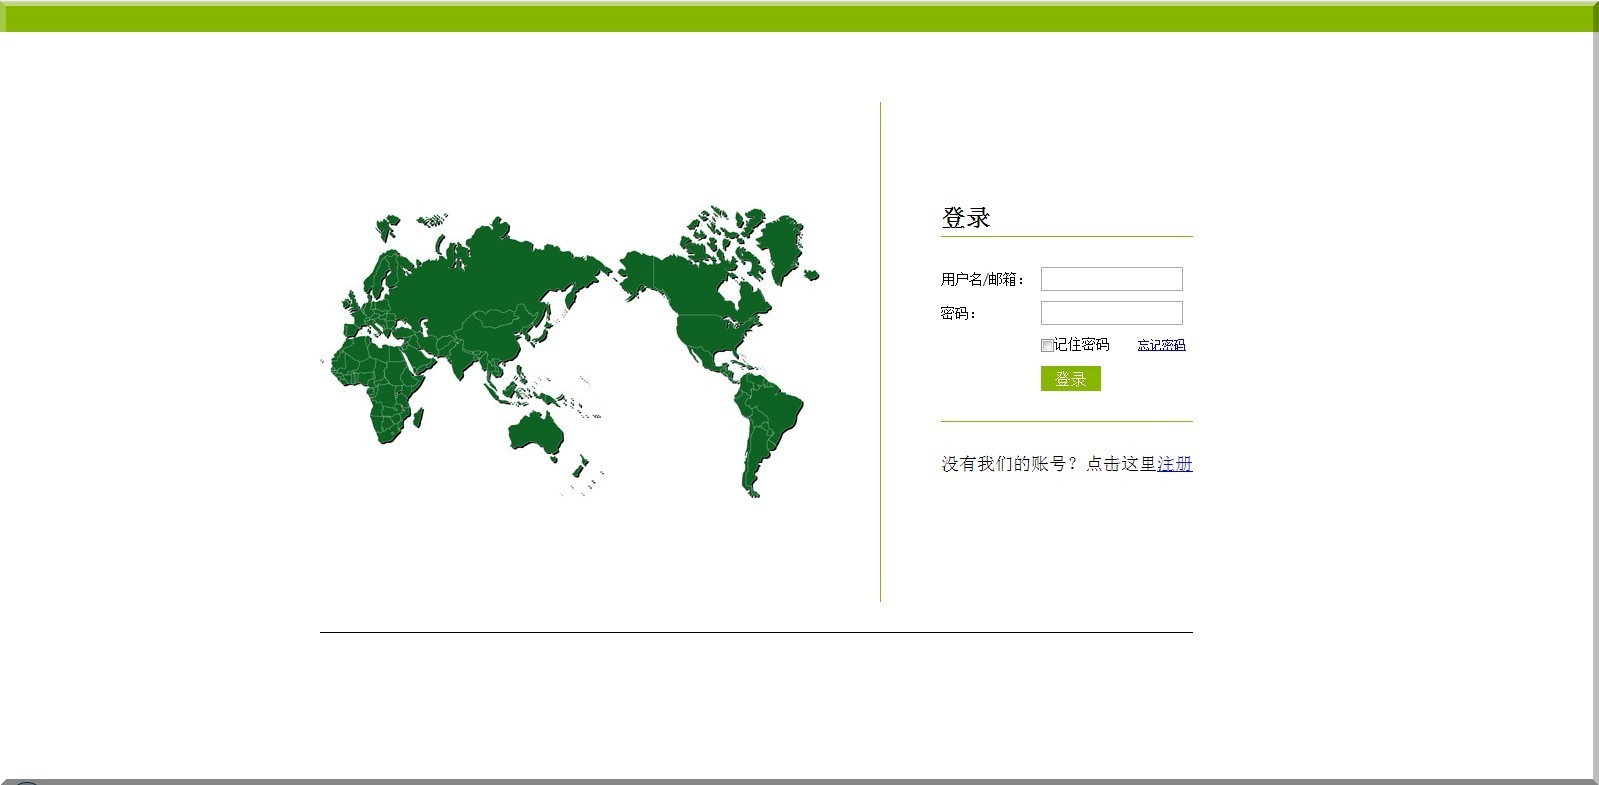1599x785 pixels.
Task: Select the 登录 heading text
Action: (965, 218)
